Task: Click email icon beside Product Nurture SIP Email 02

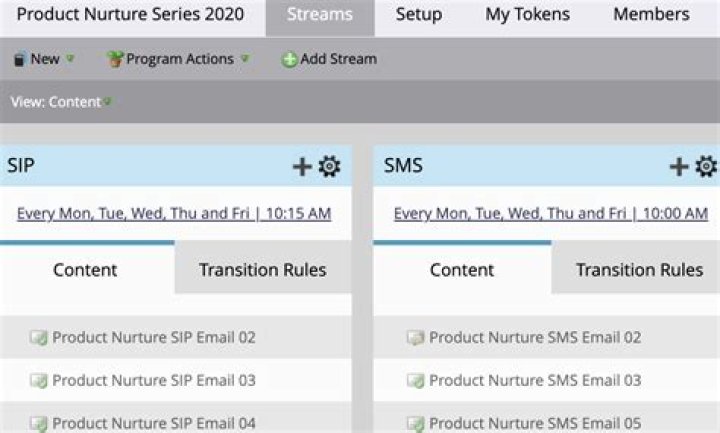Action: [x=39, y=337]
